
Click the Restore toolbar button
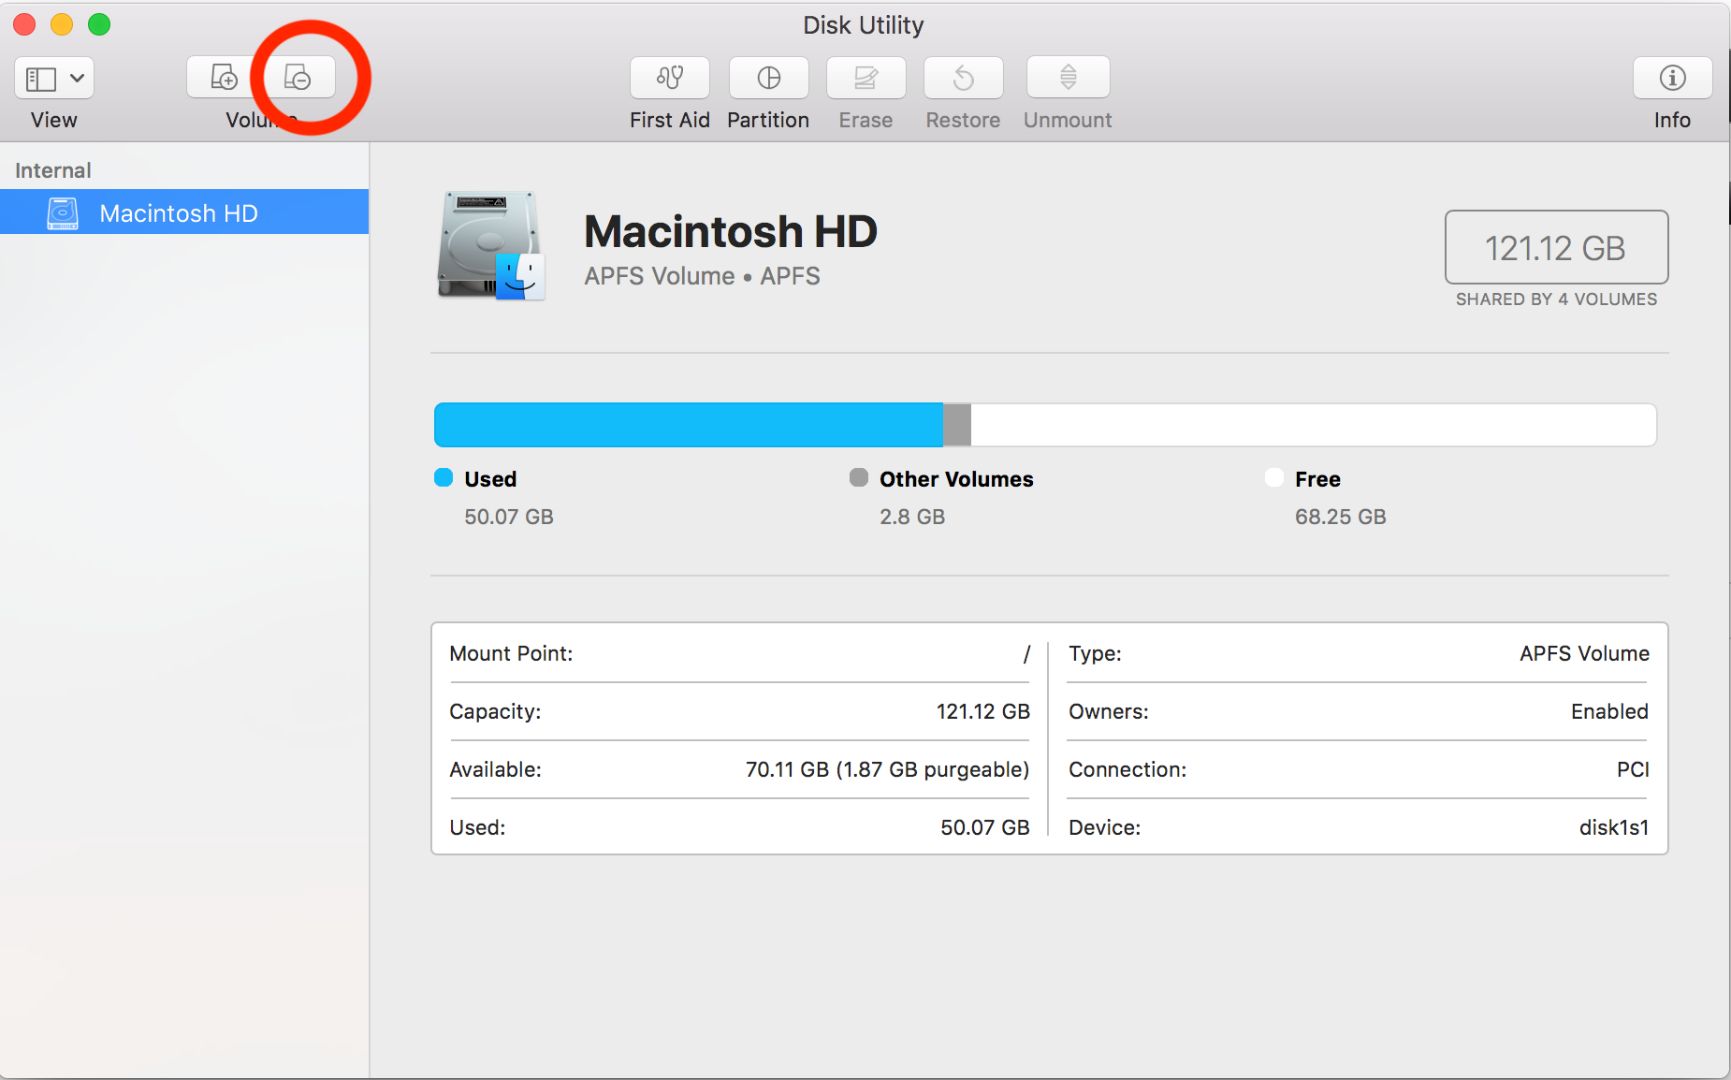pyautogui.click(x=963, y=78)
